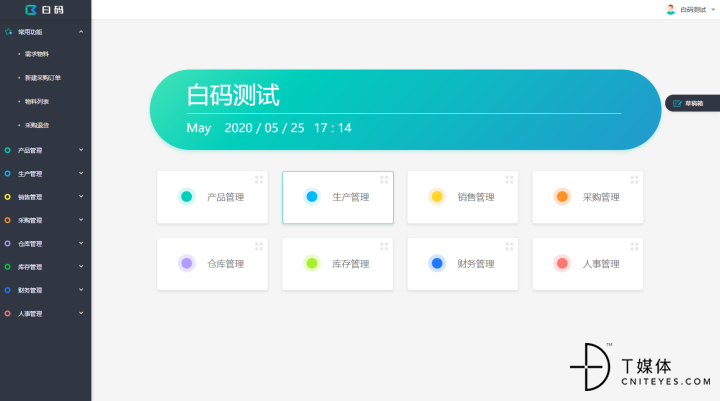Click the 白码 logo in the sidebar header

coord(45,10)
